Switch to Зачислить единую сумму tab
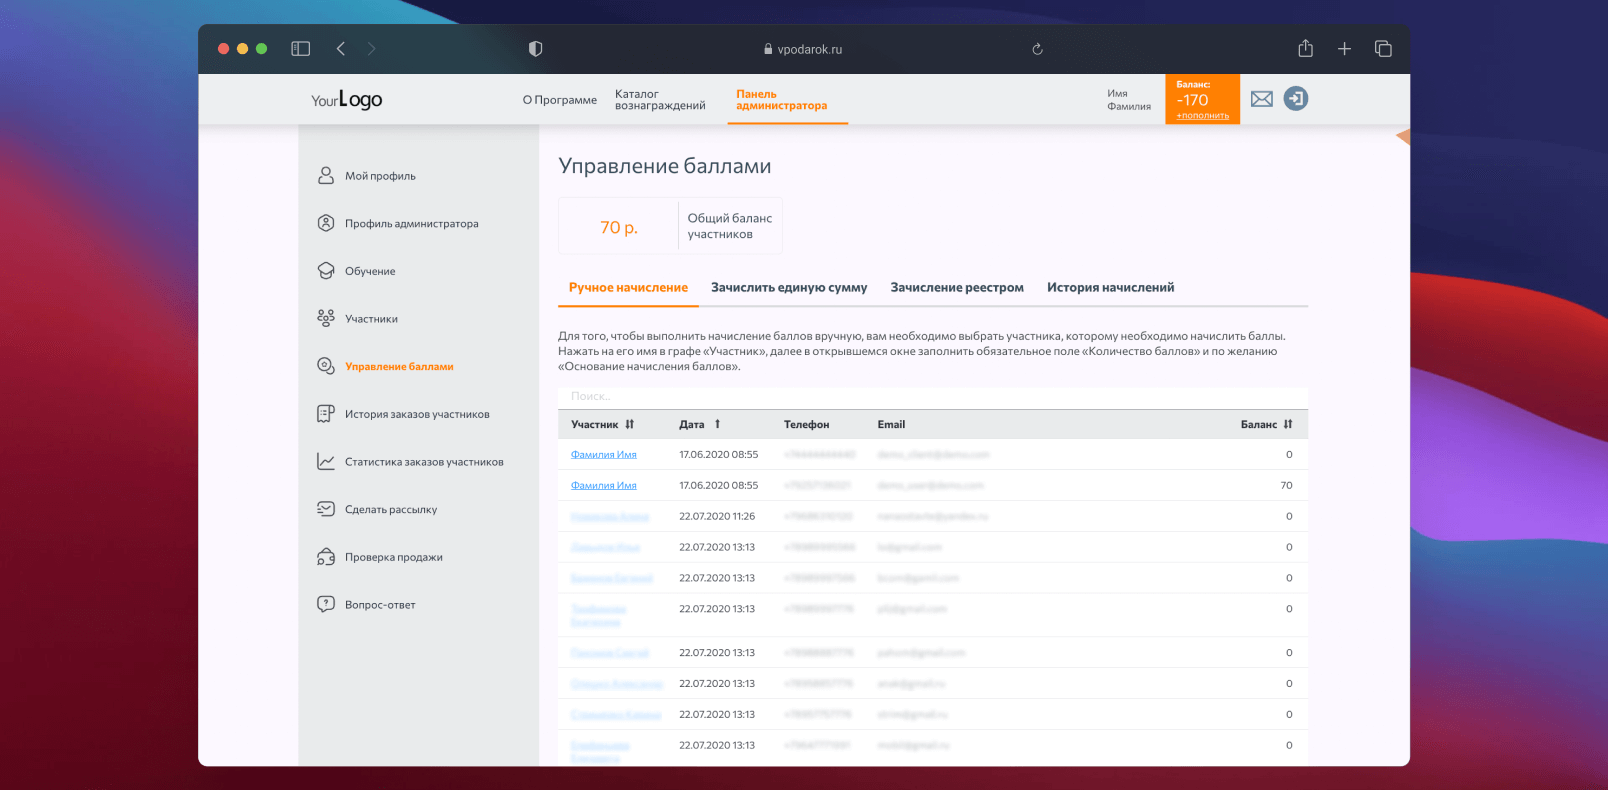Image resolution: width=1608 pixels, height=790 pixels. [788, 288]
